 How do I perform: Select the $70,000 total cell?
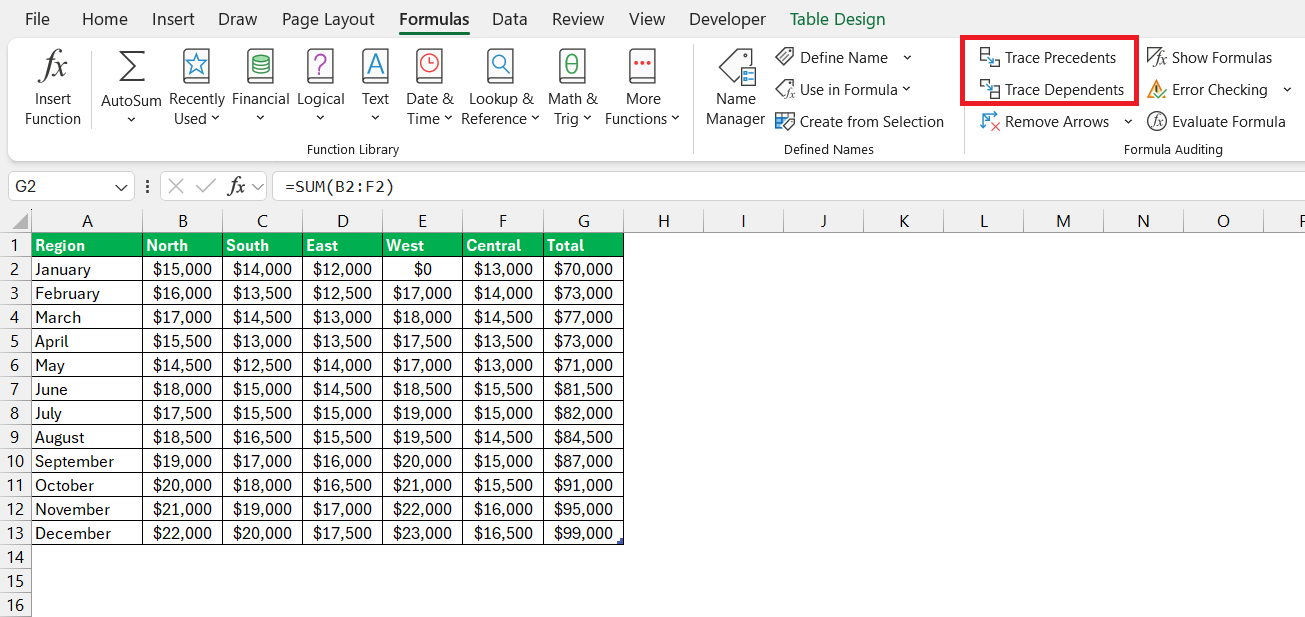coord(583,269)
